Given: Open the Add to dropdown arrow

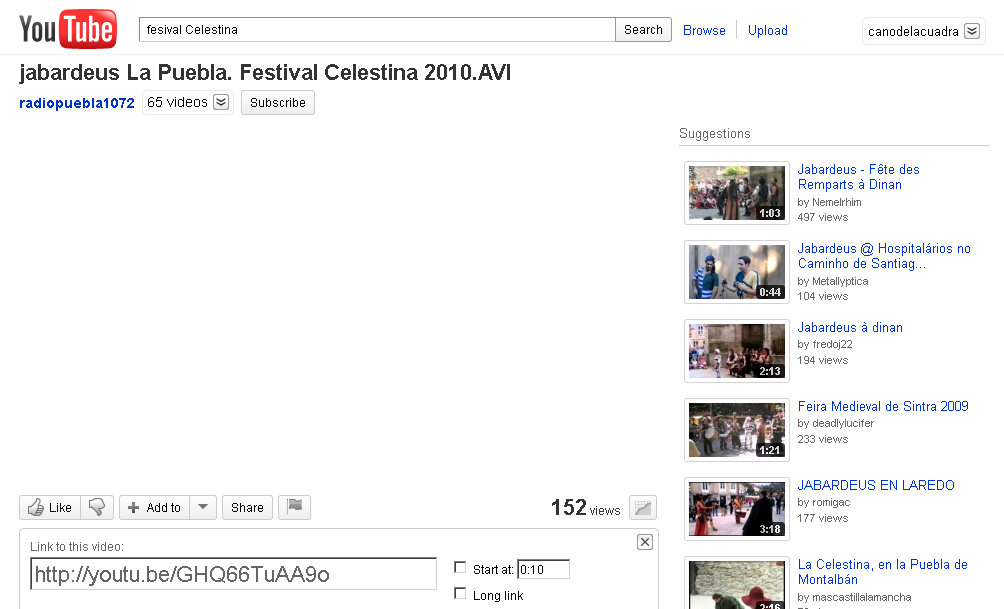Looking at the screenshot, I should click(203, 507).
